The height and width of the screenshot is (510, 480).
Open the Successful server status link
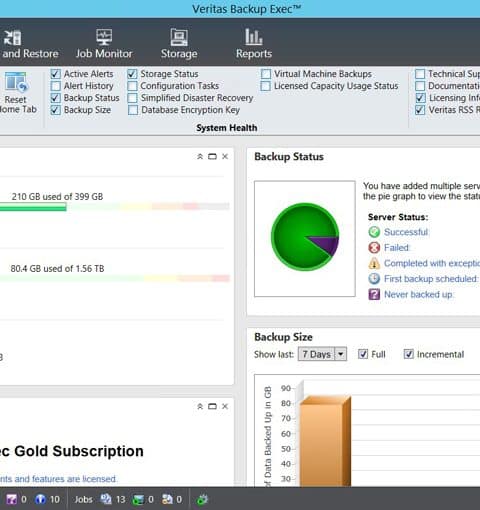(406, 232)
